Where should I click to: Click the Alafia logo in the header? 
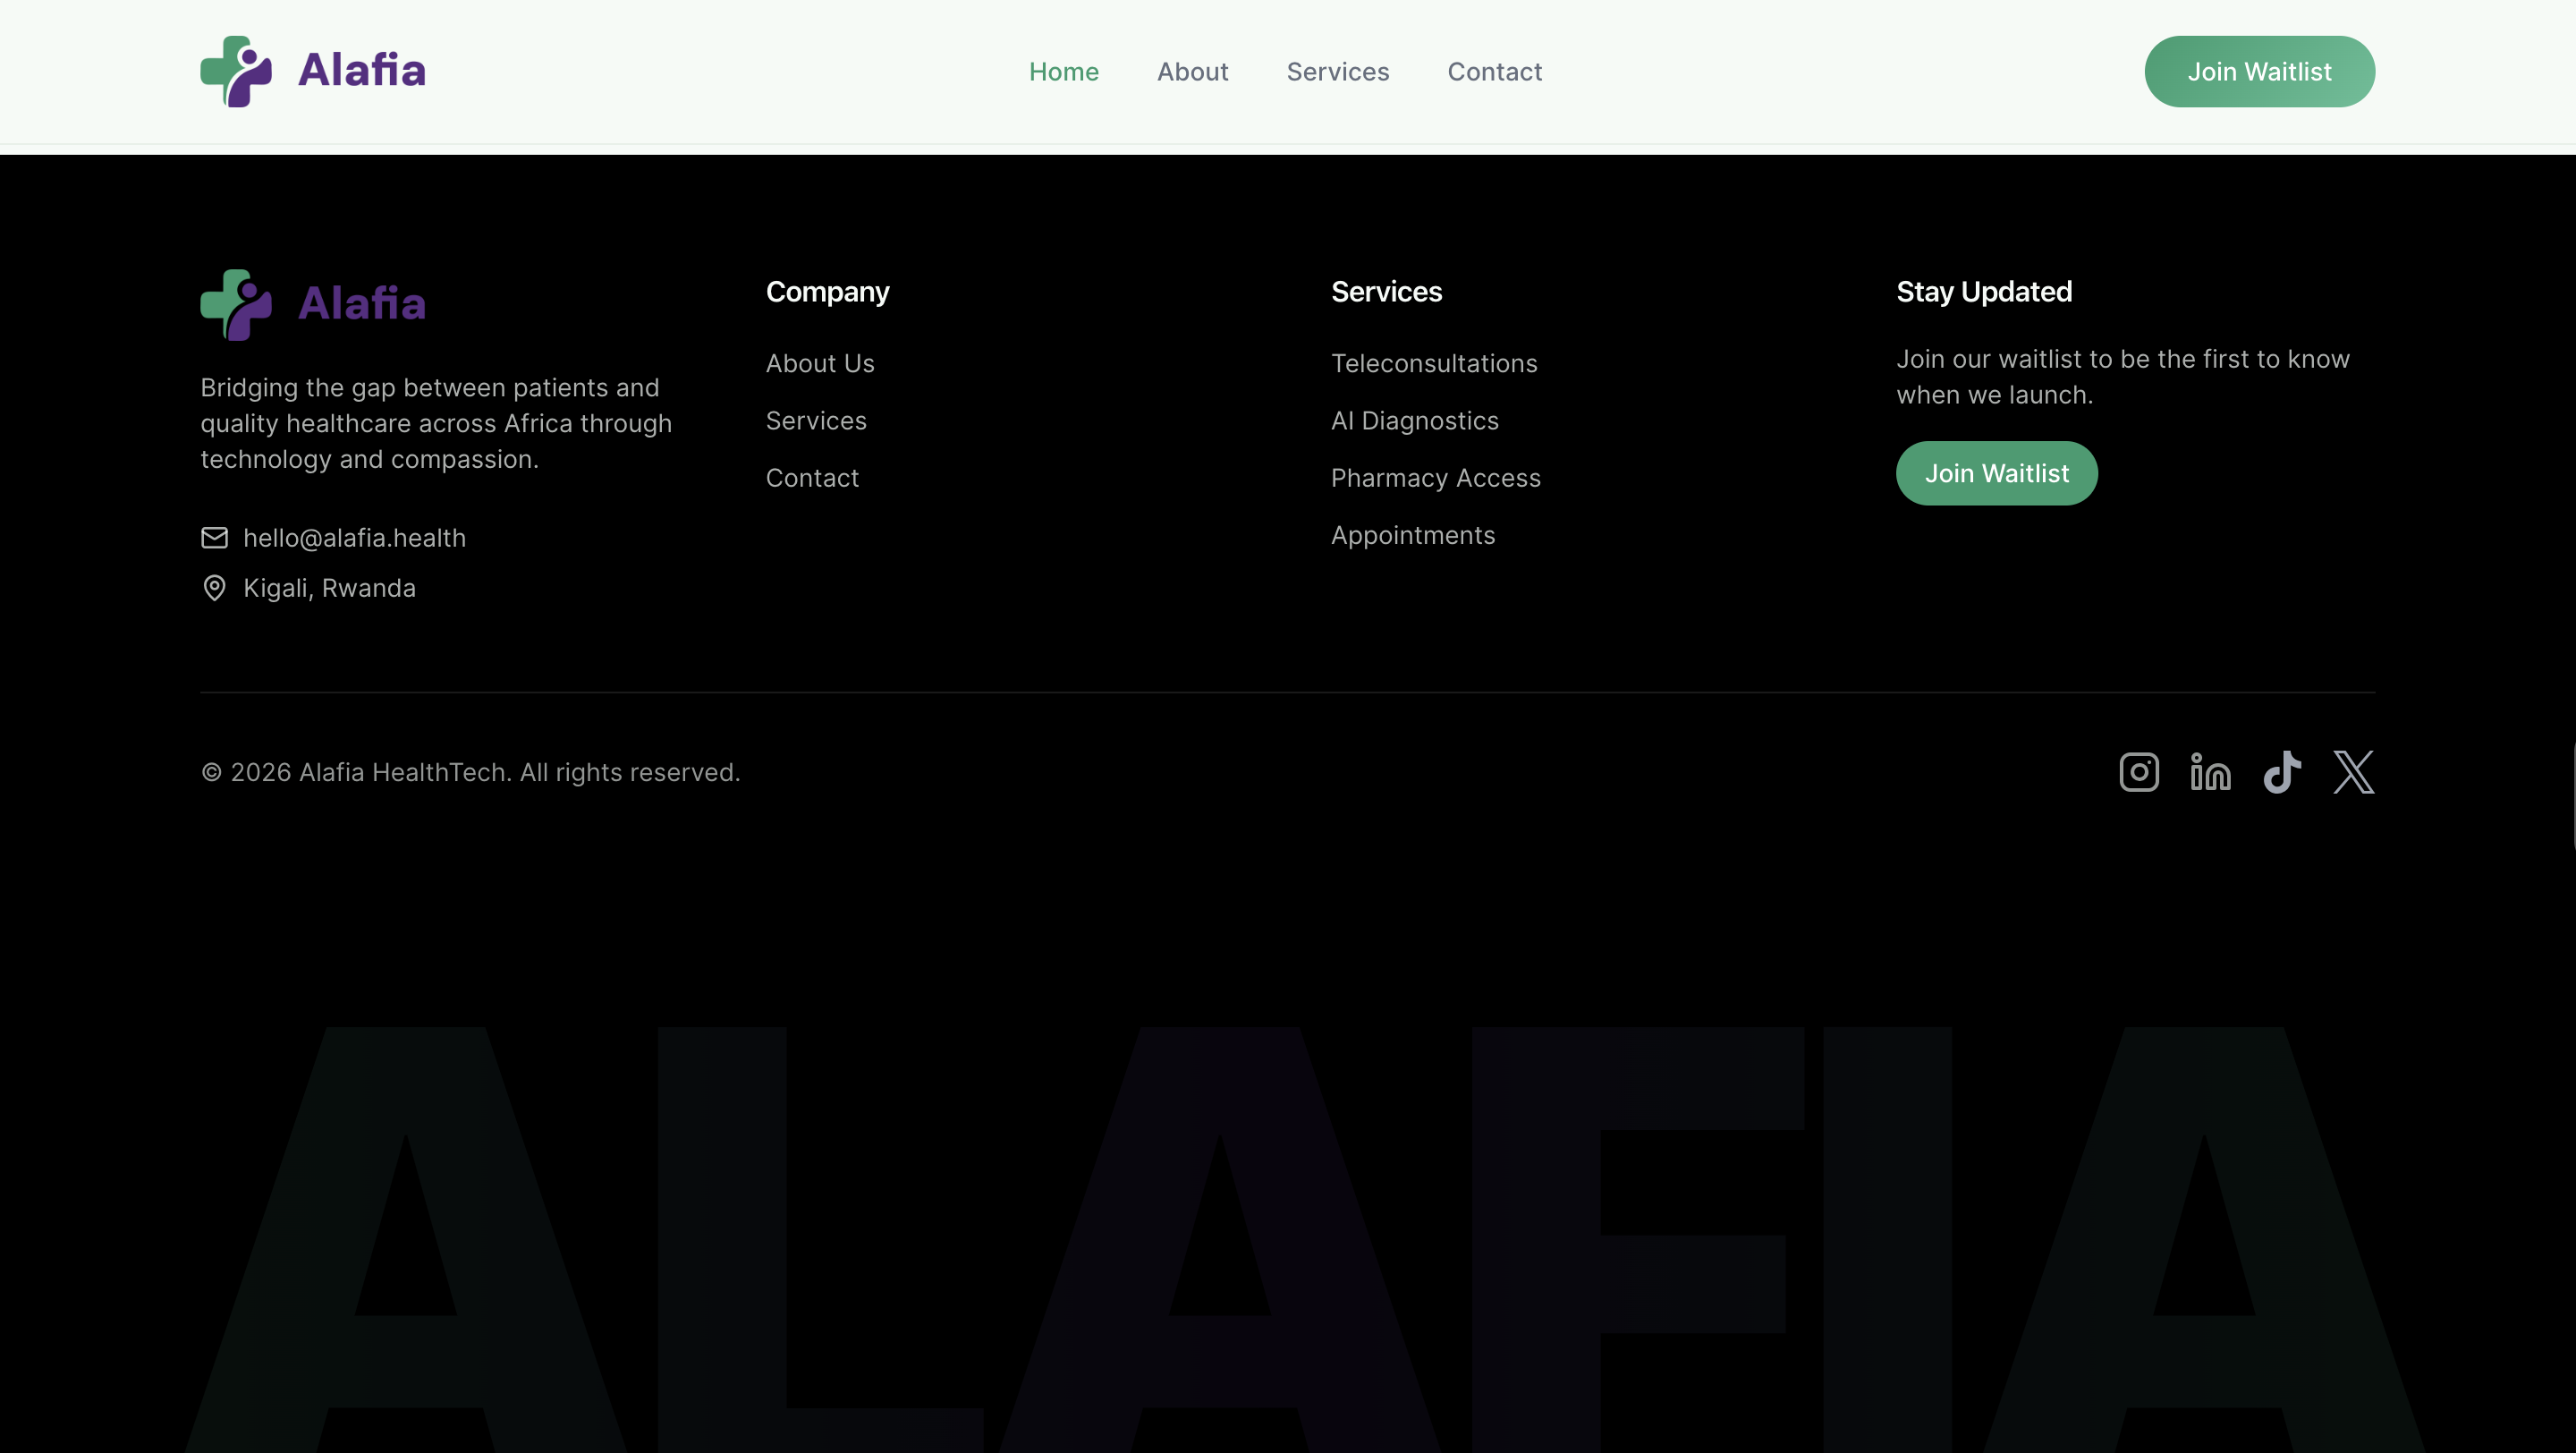(313, 71)
